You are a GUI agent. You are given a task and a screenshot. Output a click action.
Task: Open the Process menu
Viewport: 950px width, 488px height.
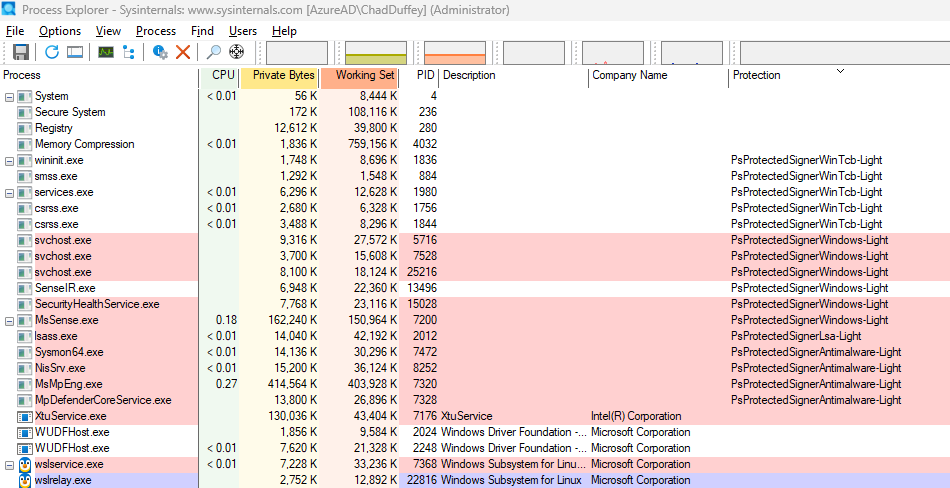coord(156,31)
